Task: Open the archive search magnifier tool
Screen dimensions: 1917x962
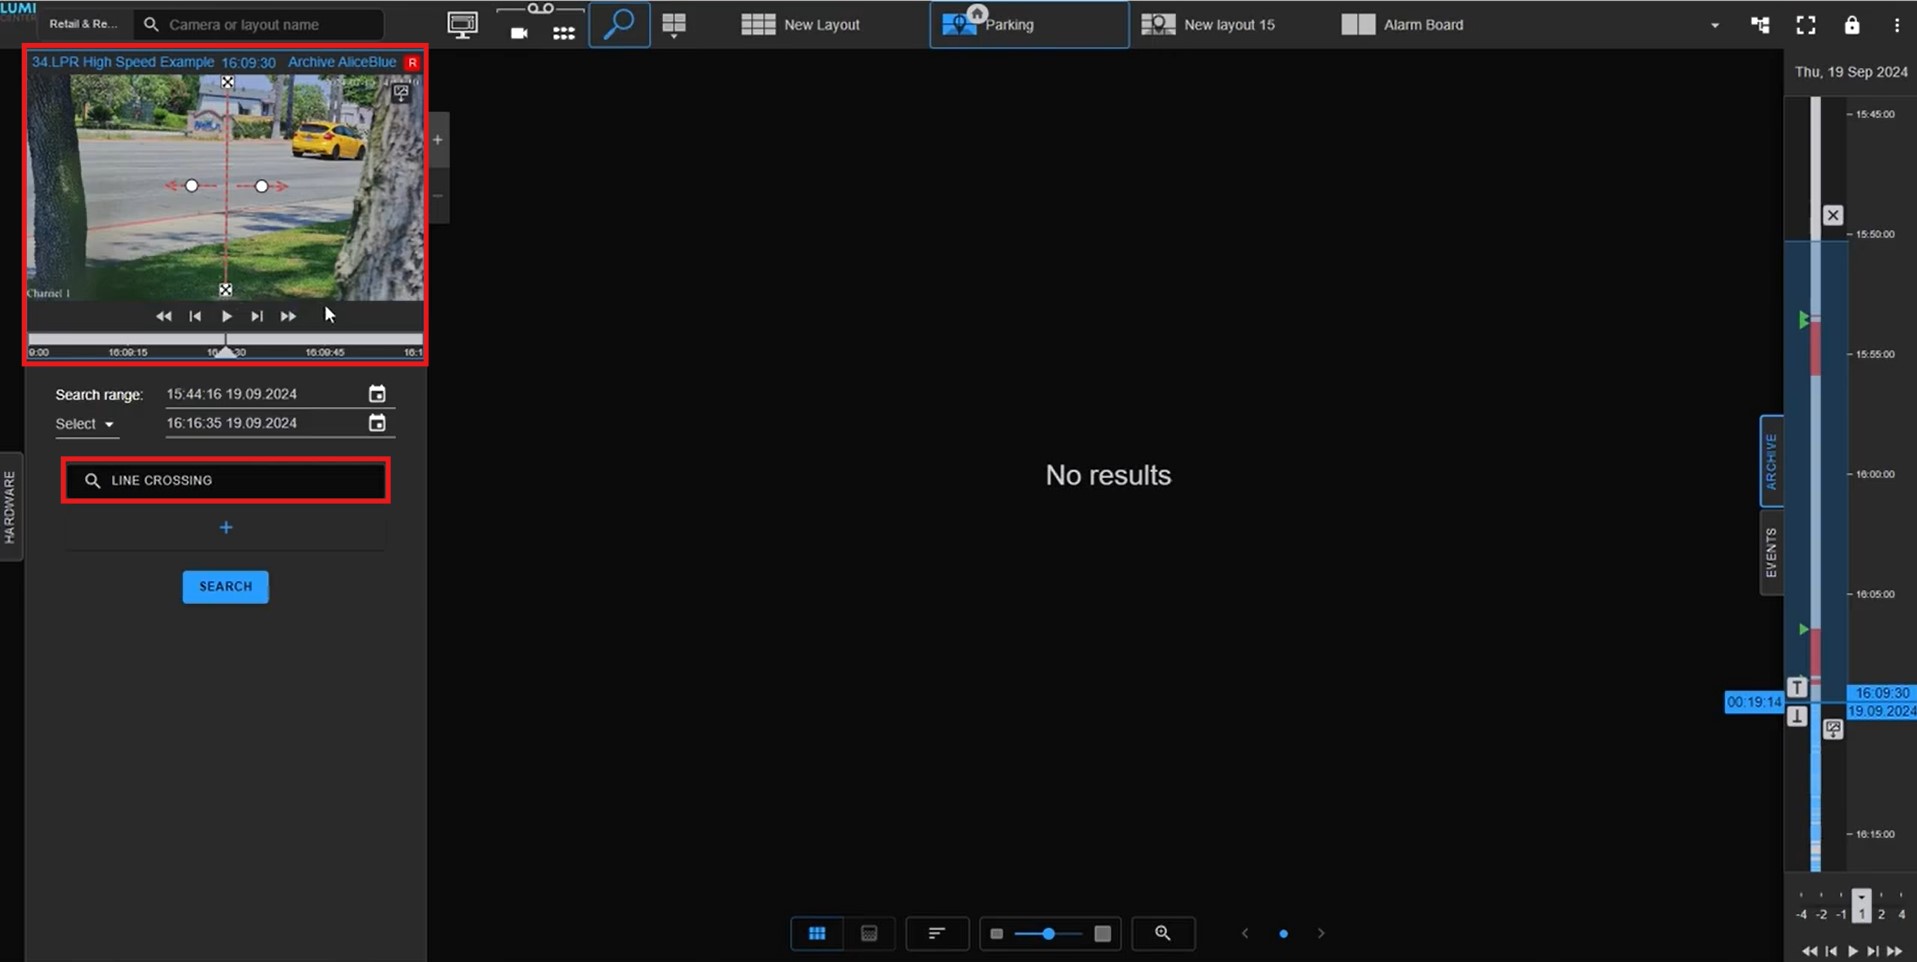Action: [x=619, y=25]
